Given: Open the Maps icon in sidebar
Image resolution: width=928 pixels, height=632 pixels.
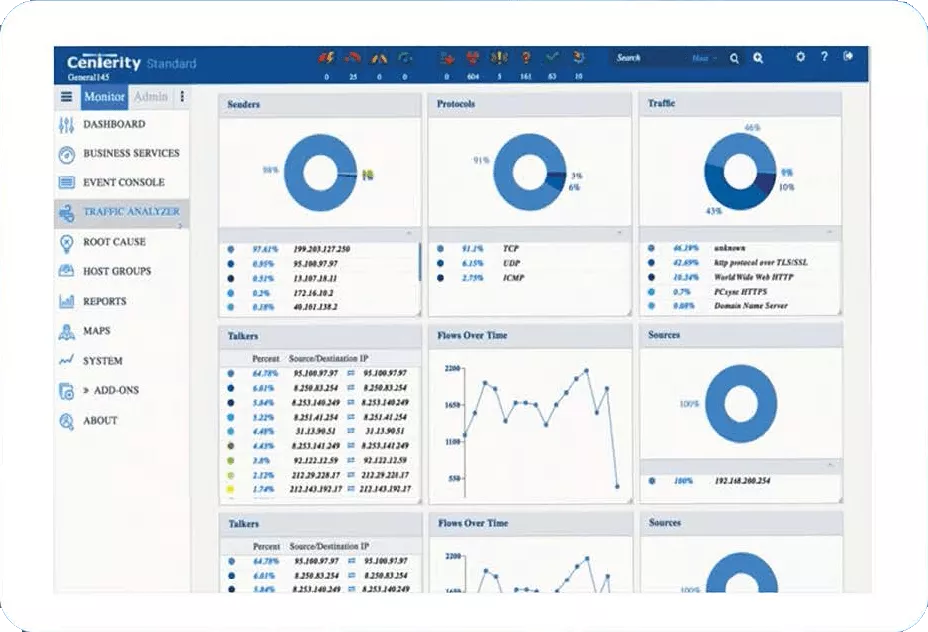Looking at the screenshot, I should [67, 331].
